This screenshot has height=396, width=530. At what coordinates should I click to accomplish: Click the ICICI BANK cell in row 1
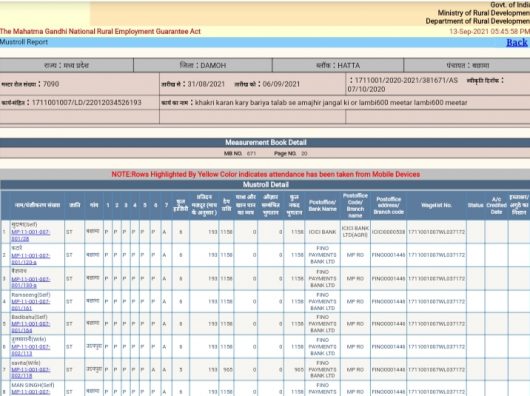pos(322,232)
